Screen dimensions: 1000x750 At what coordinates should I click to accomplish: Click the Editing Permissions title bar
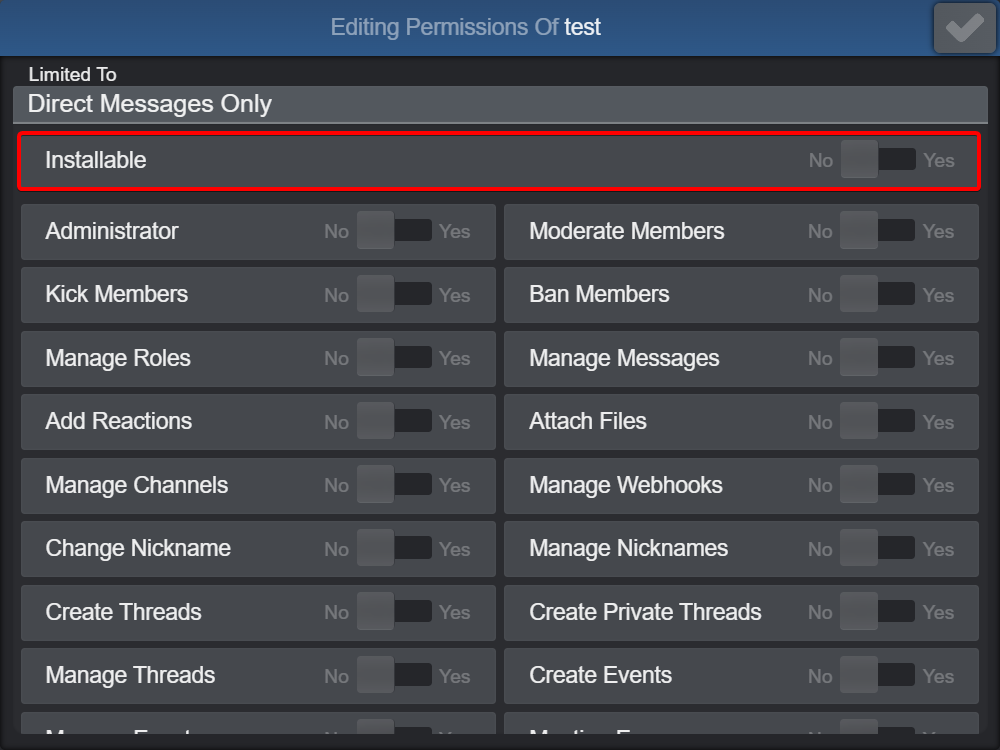coord(465,27)
